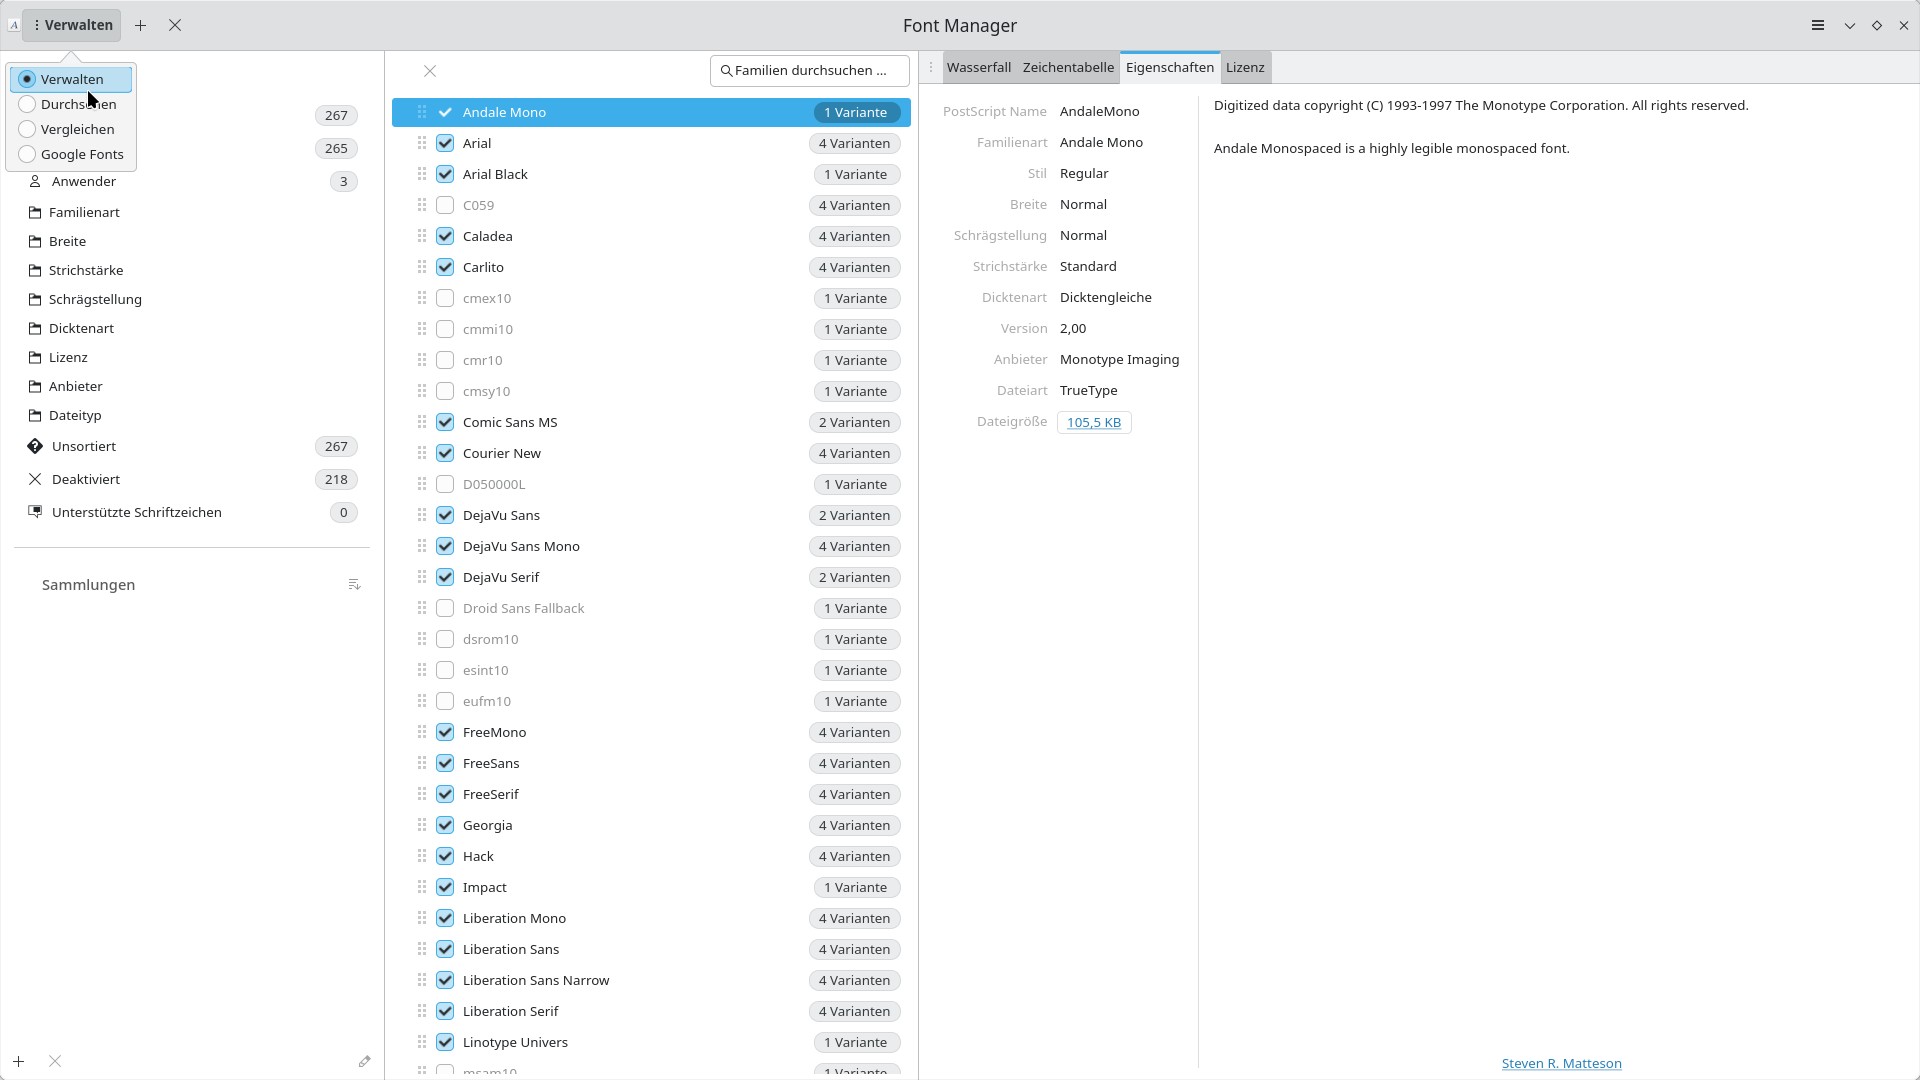The width and height of the screenshot is (1920, 1080).
Task: Select the Anwender category
Action: coord(192,182)
